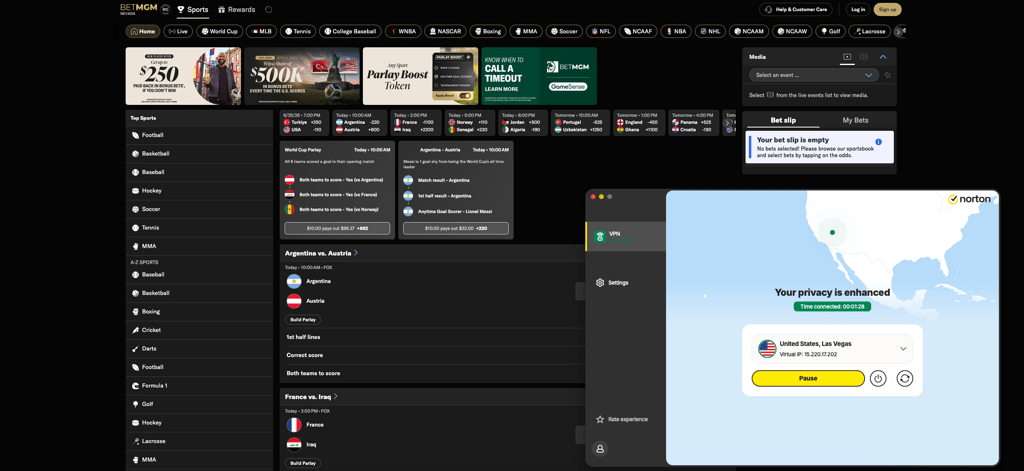
Task: Show more matches with the odds carousel arrow
Action: 728,123
